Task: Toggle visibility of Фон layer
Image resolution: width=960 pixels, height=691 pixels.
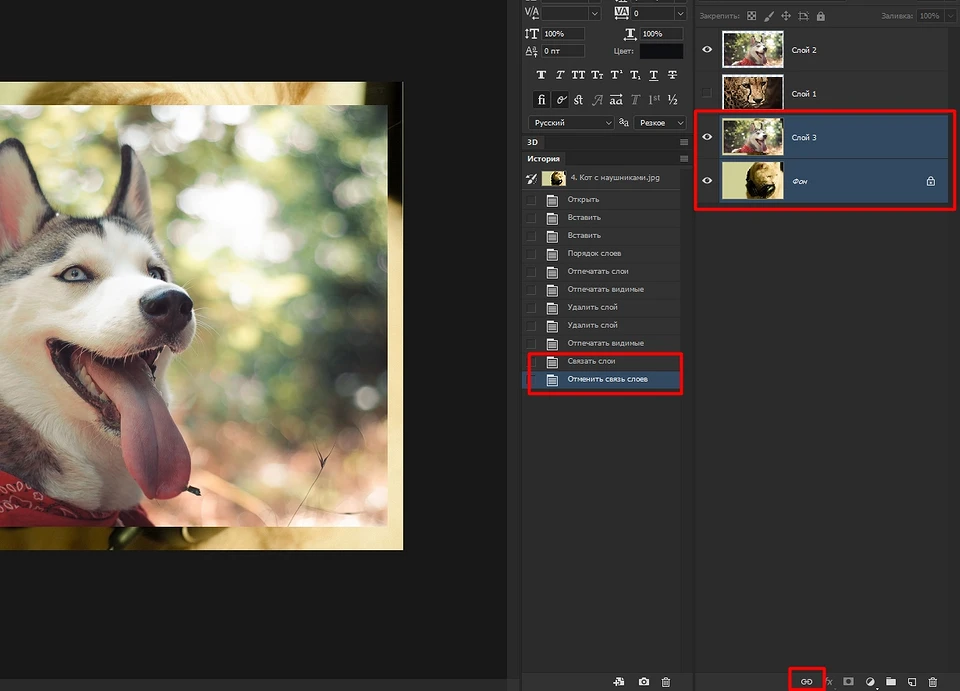Action: [x=707, y=181]
